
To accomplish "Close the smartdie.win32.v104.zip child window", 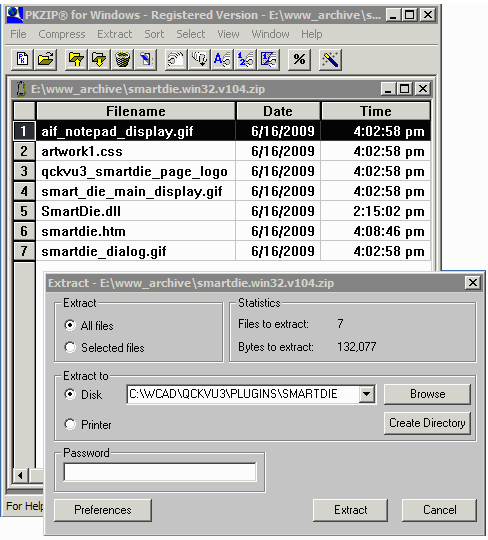I will [423, 89].
